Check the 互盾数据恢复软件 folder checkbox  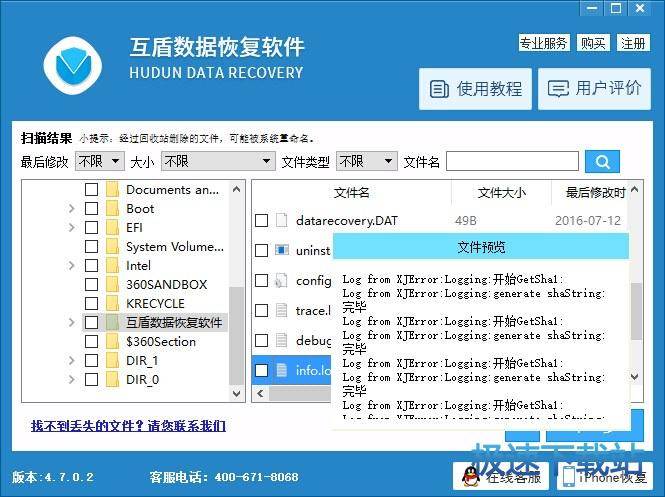(91, 323)
